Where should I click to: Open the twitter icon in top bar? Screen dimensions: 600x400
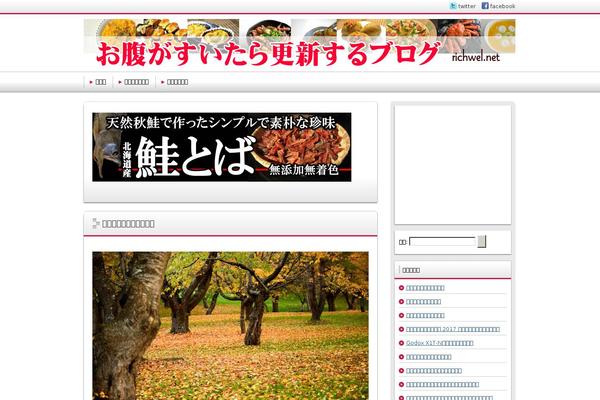(x=453, y=6)
